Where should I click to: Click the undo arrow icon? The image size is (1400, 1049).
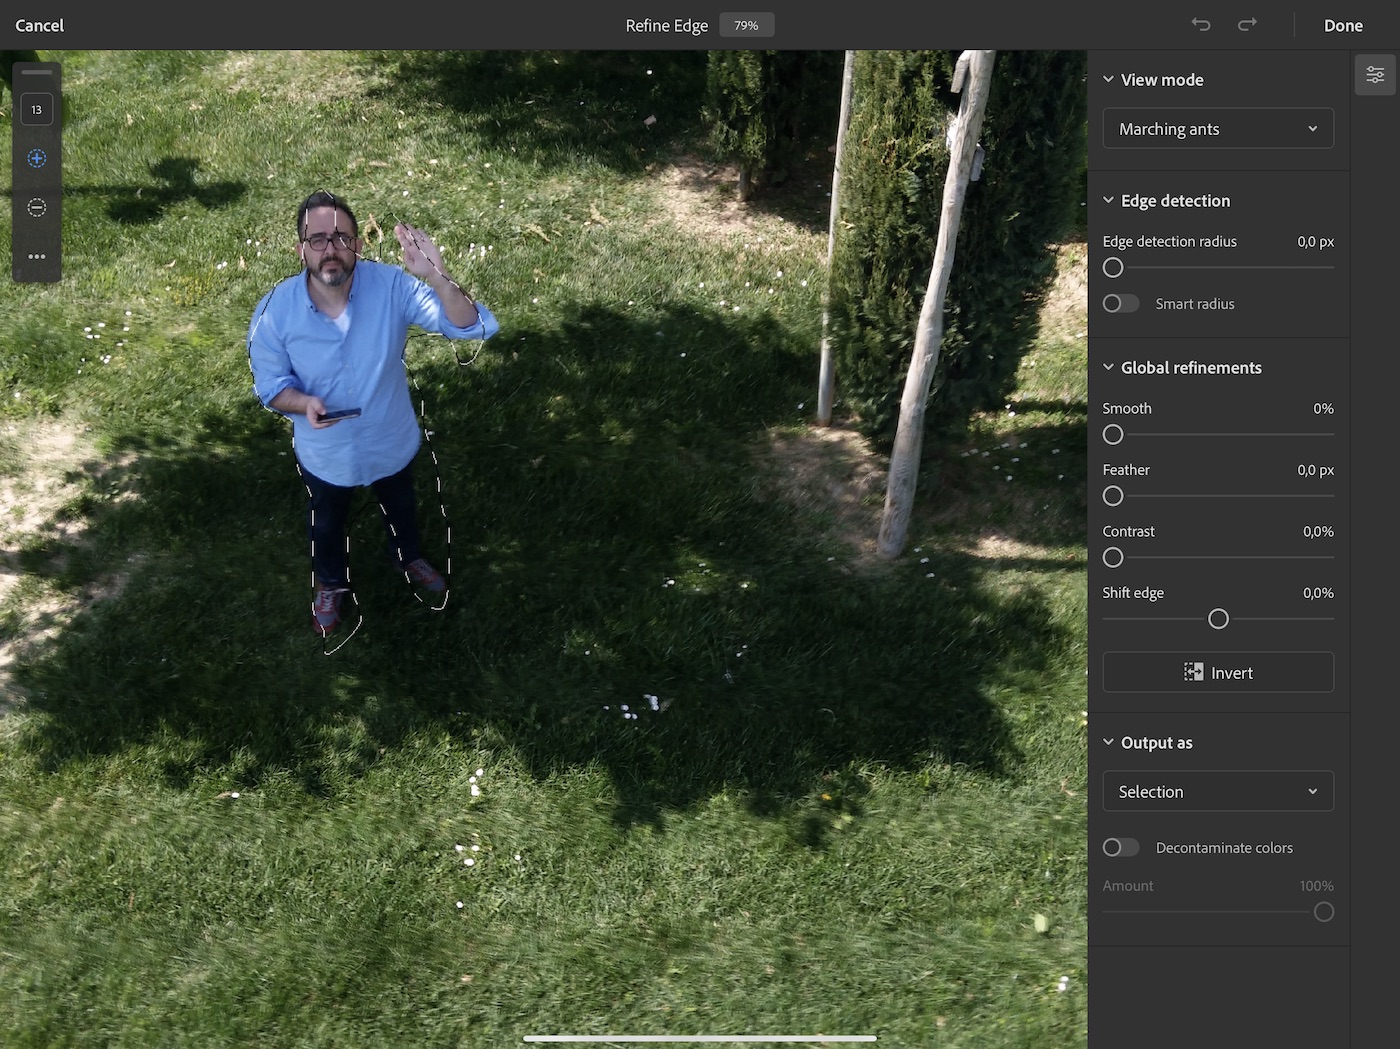point(1201,25)
